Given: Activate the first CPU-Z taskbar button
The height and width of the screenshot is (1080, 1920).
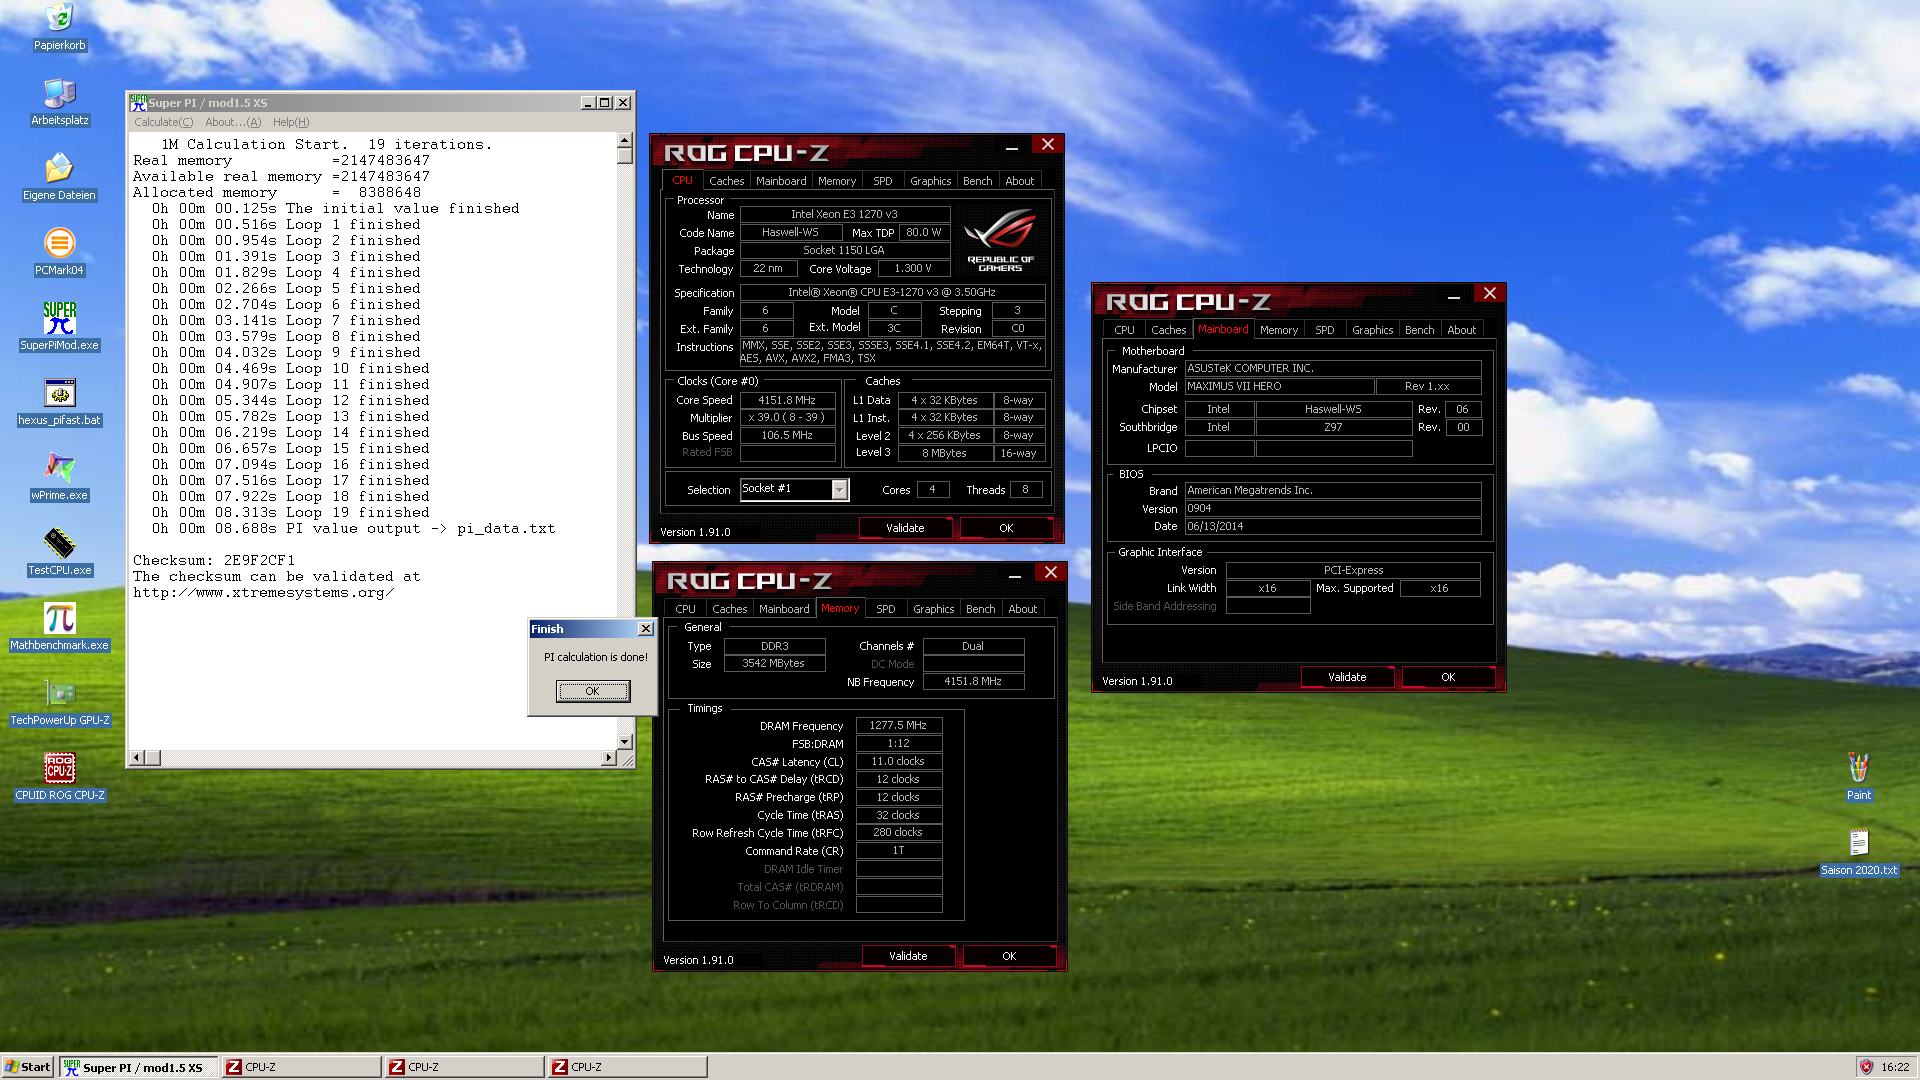Looking at the screenshot, I should coord(300,1067).
